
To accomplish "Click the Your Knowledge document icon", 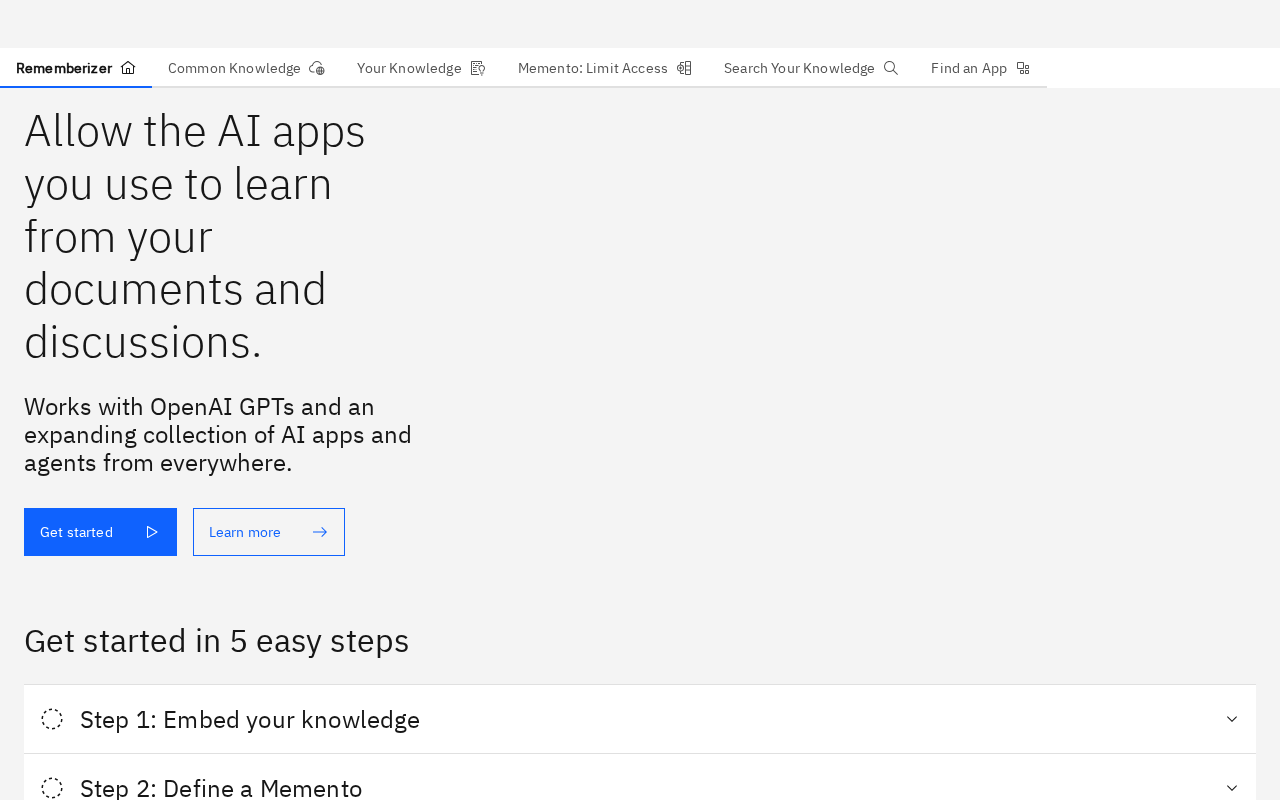I will [478, 68].
